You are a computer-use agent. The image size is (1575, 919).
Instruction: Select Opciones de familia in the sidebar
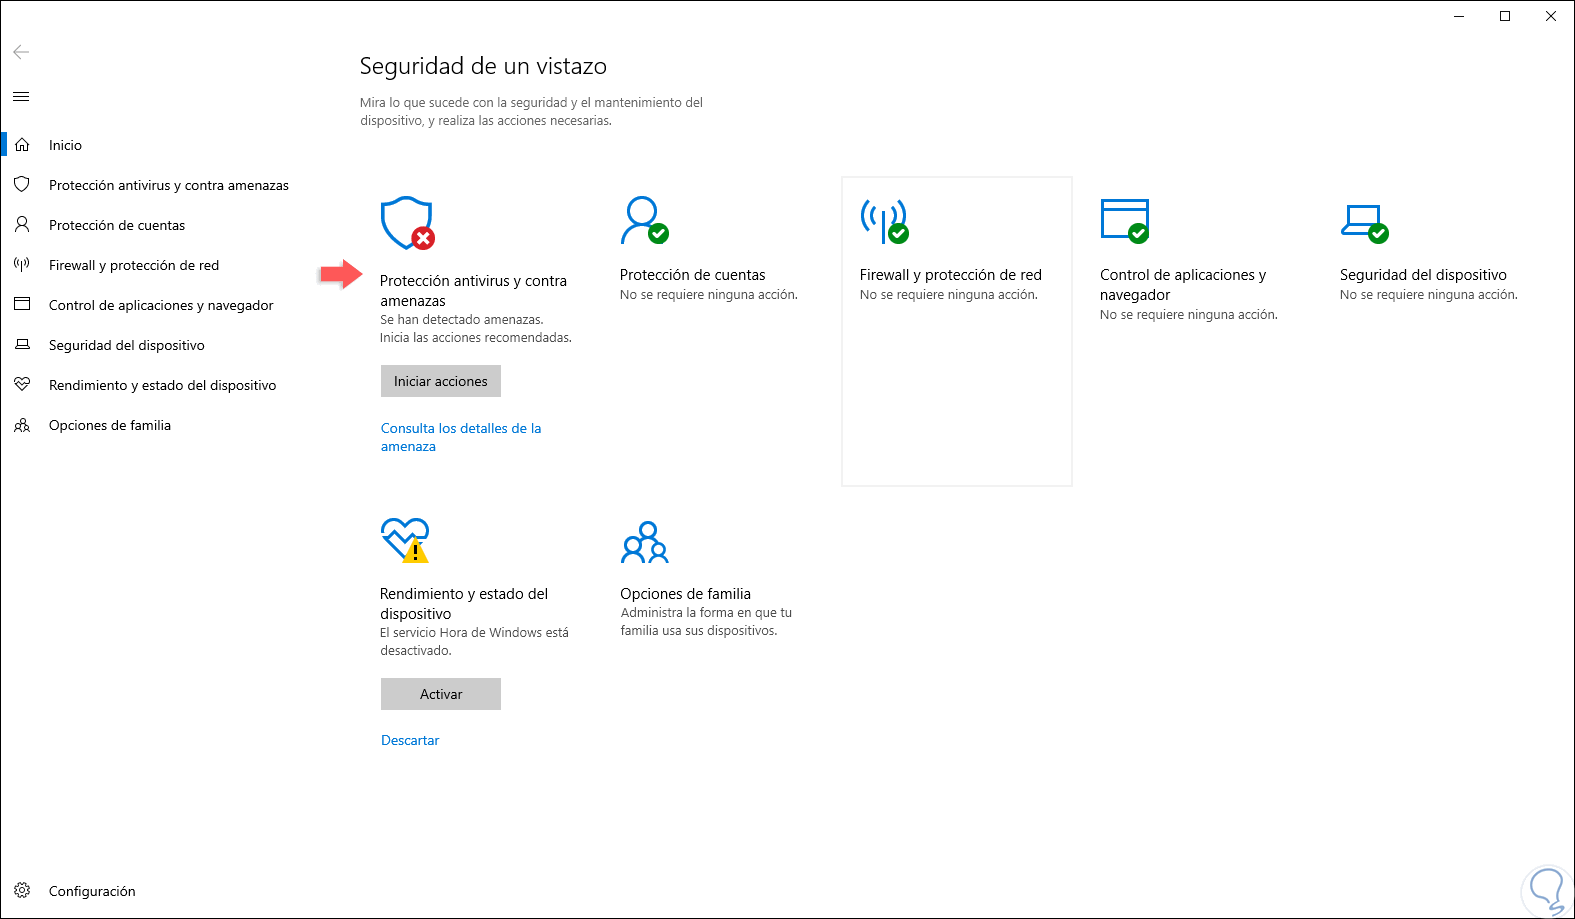(x=109, y=425)
